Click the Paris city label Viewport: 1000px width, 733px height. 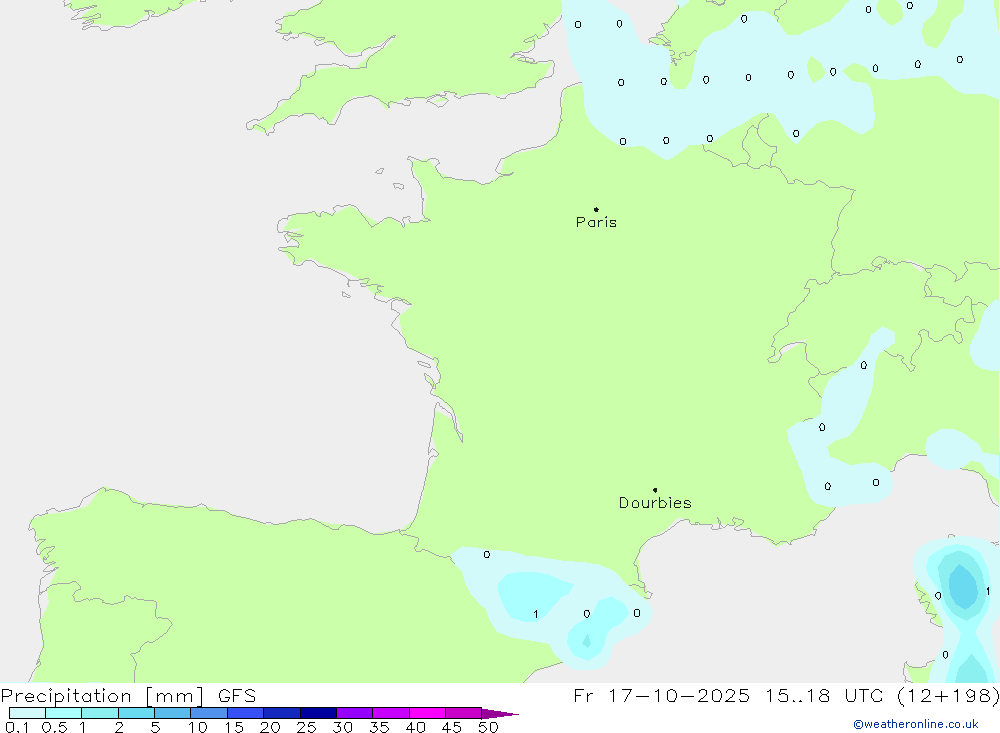(x=596, y=222)
